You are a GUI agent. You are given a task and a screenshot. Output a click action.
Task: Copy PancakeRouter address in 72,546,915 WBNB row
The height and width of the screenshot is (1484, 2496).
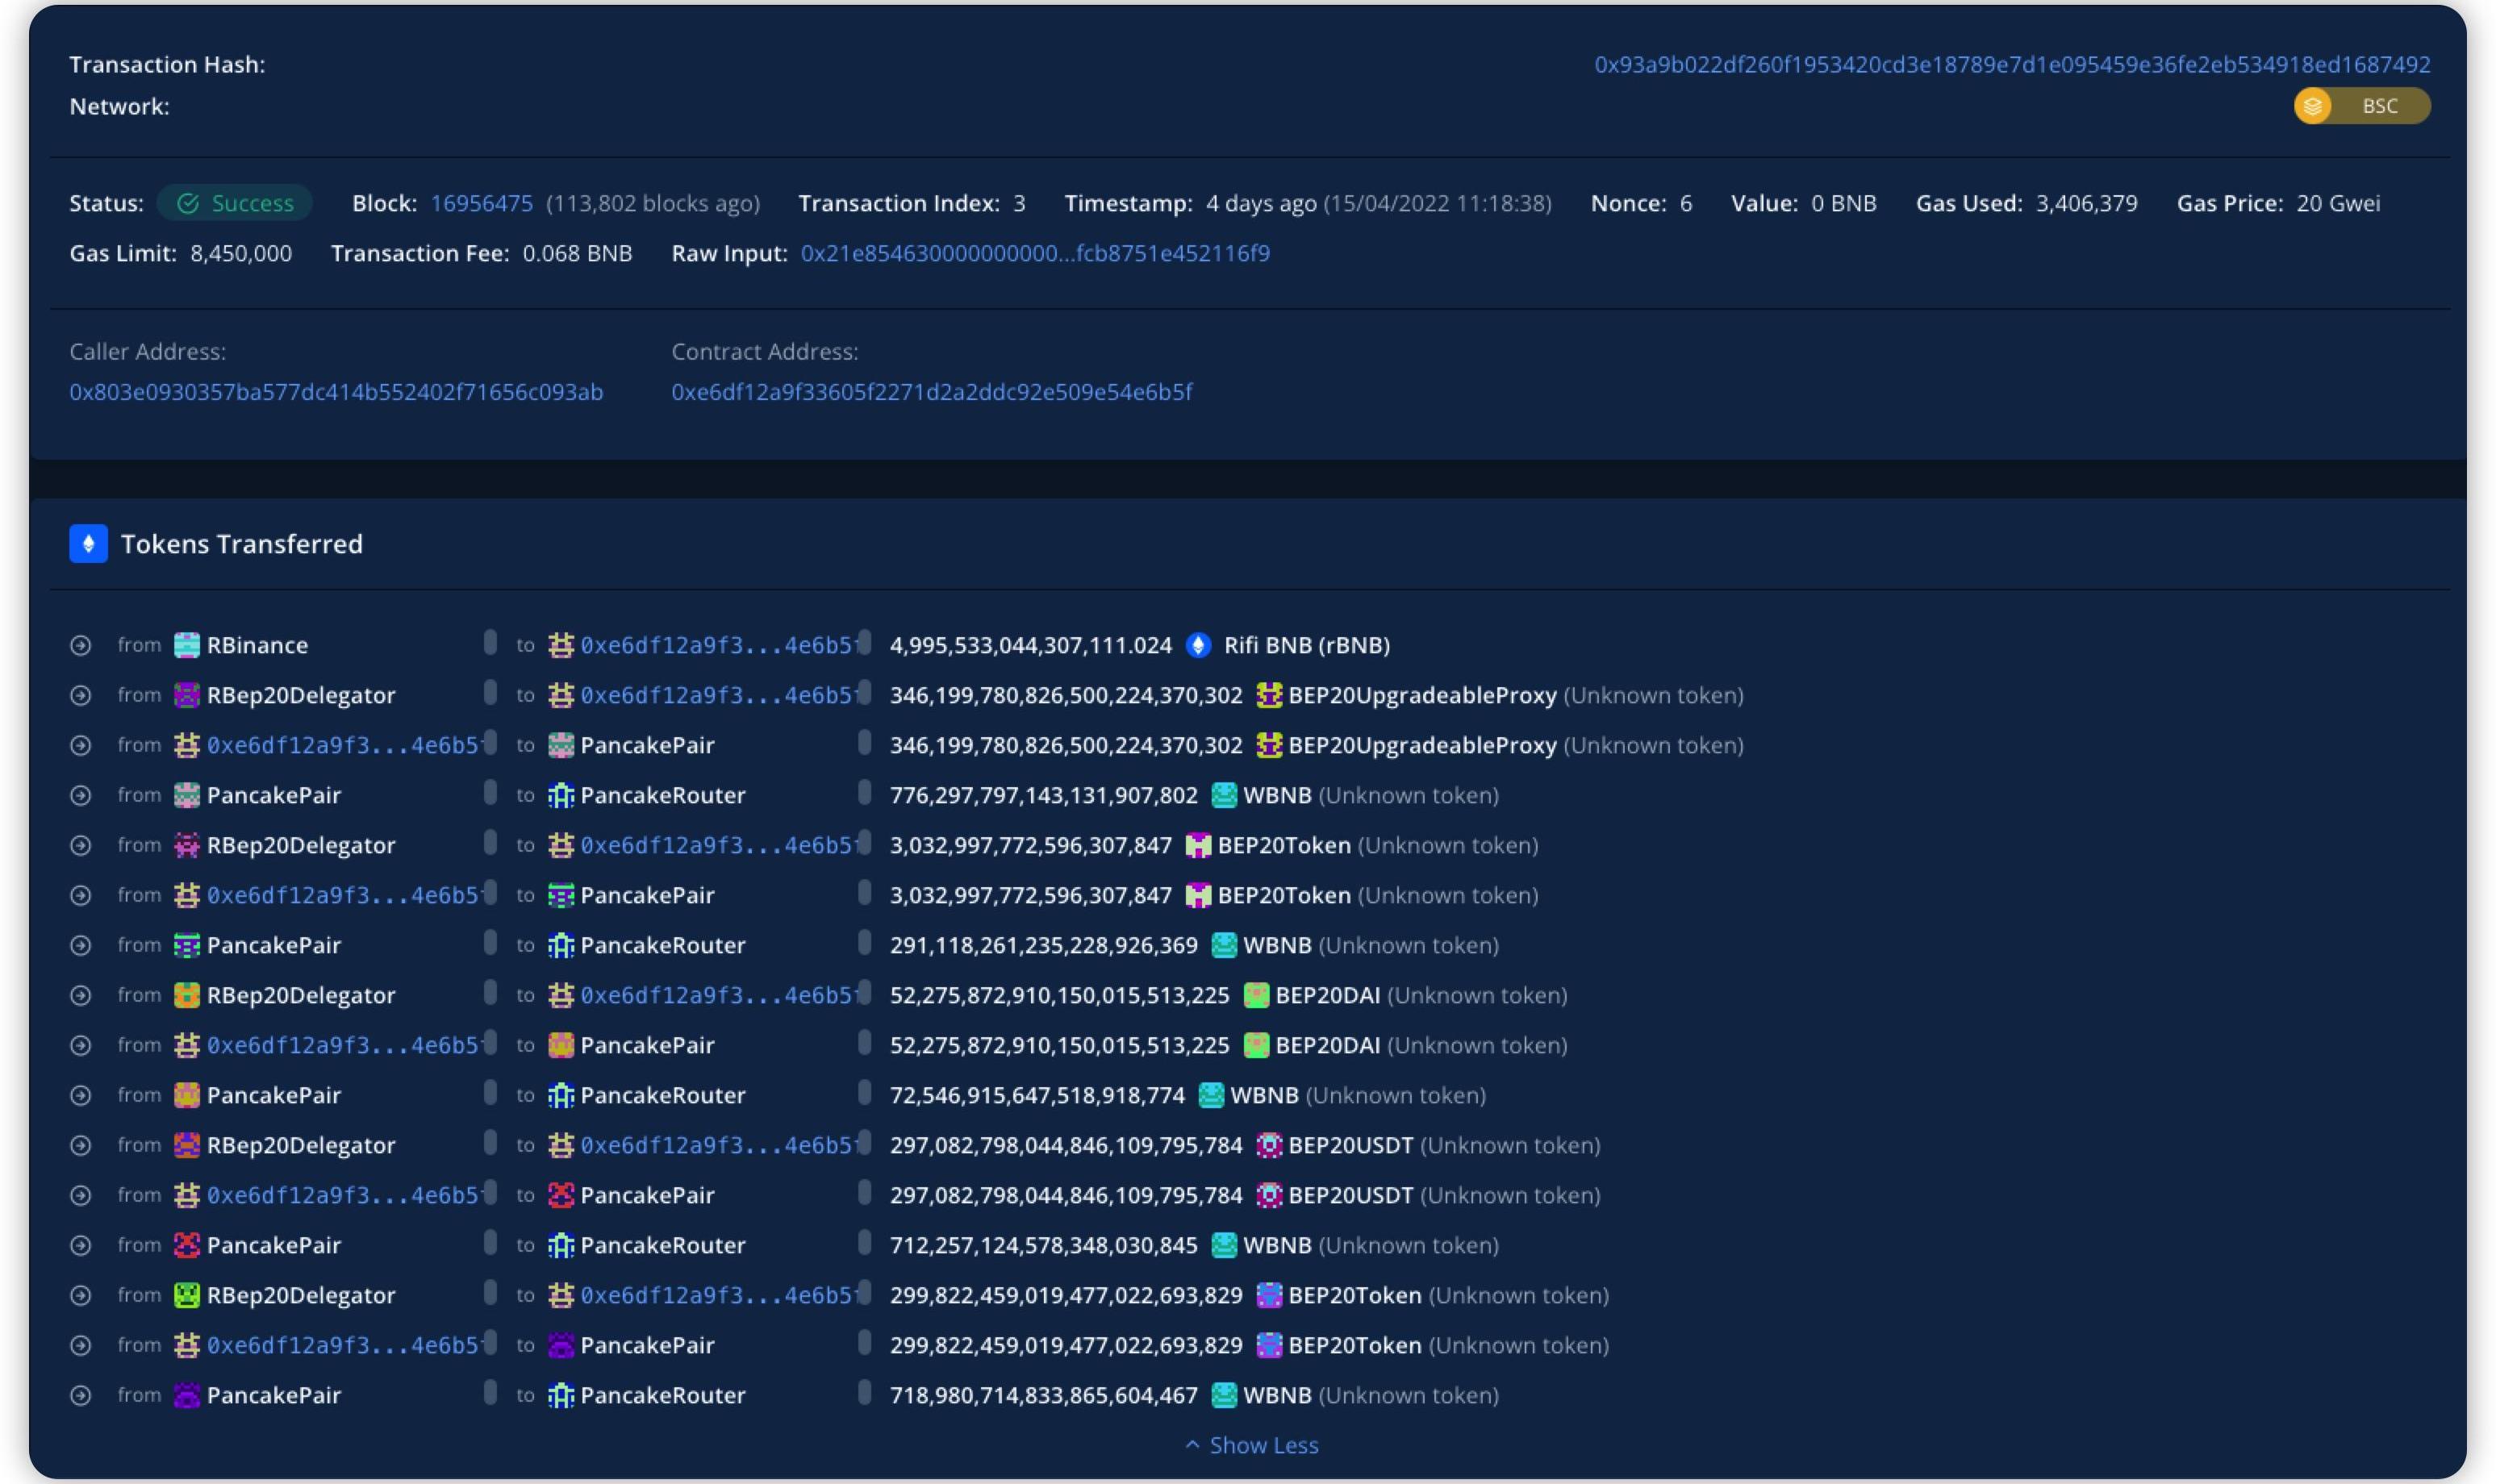pyautogui.click(x=864, y=1092)
